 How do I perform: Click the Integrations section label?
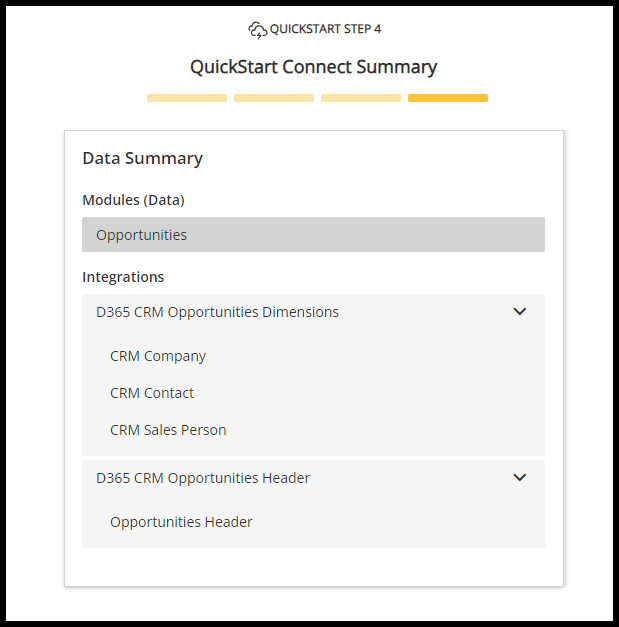point(123,277)
